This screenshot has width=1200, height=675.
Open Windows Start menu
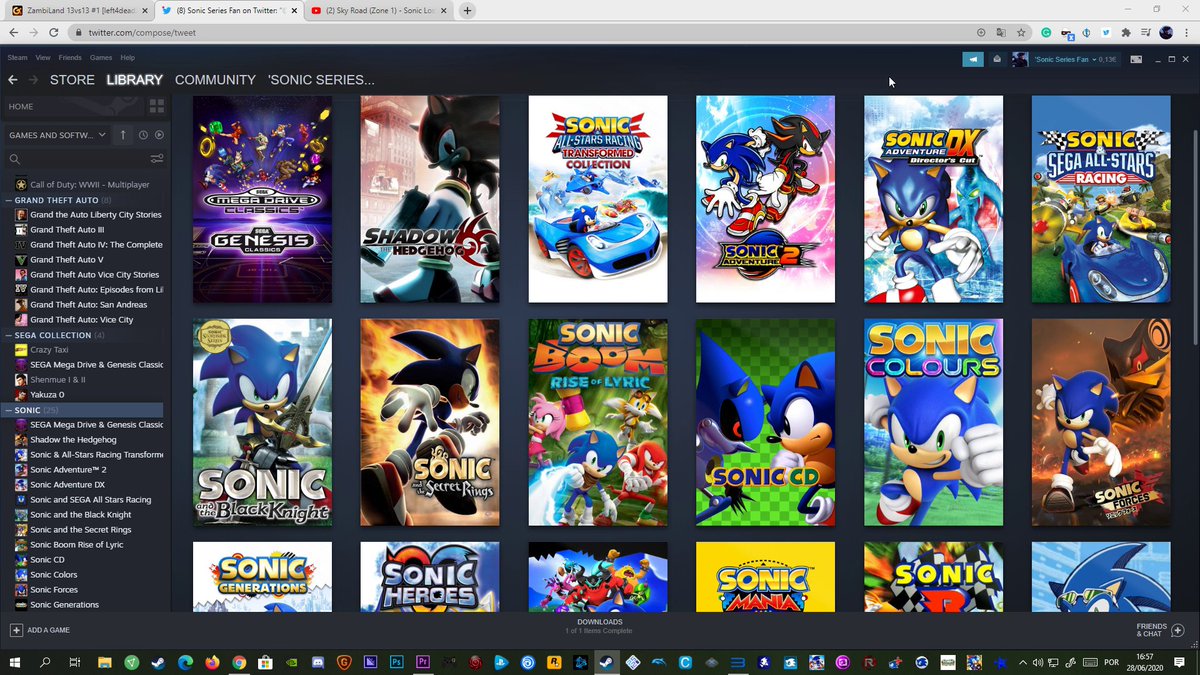click(15, 662)
